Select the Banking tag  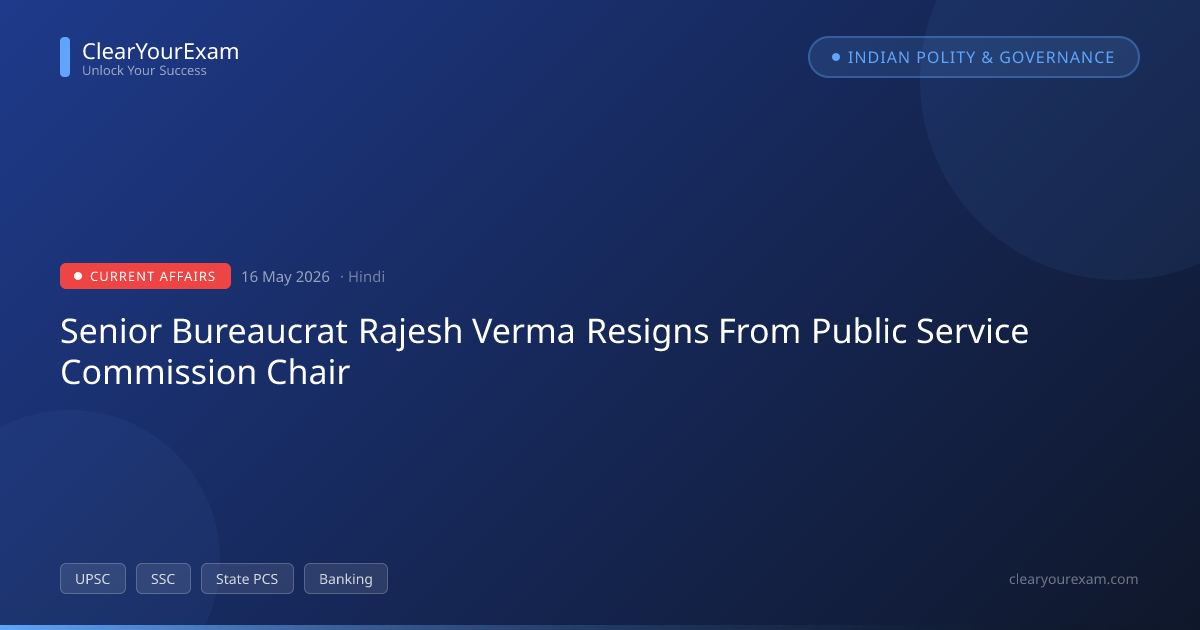[x=346, y=579]
